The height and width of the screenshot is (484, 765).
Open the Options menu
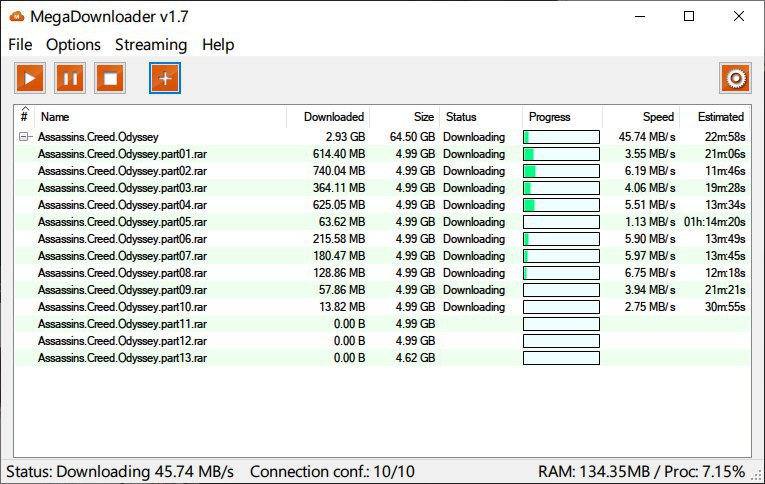[73, 44]
